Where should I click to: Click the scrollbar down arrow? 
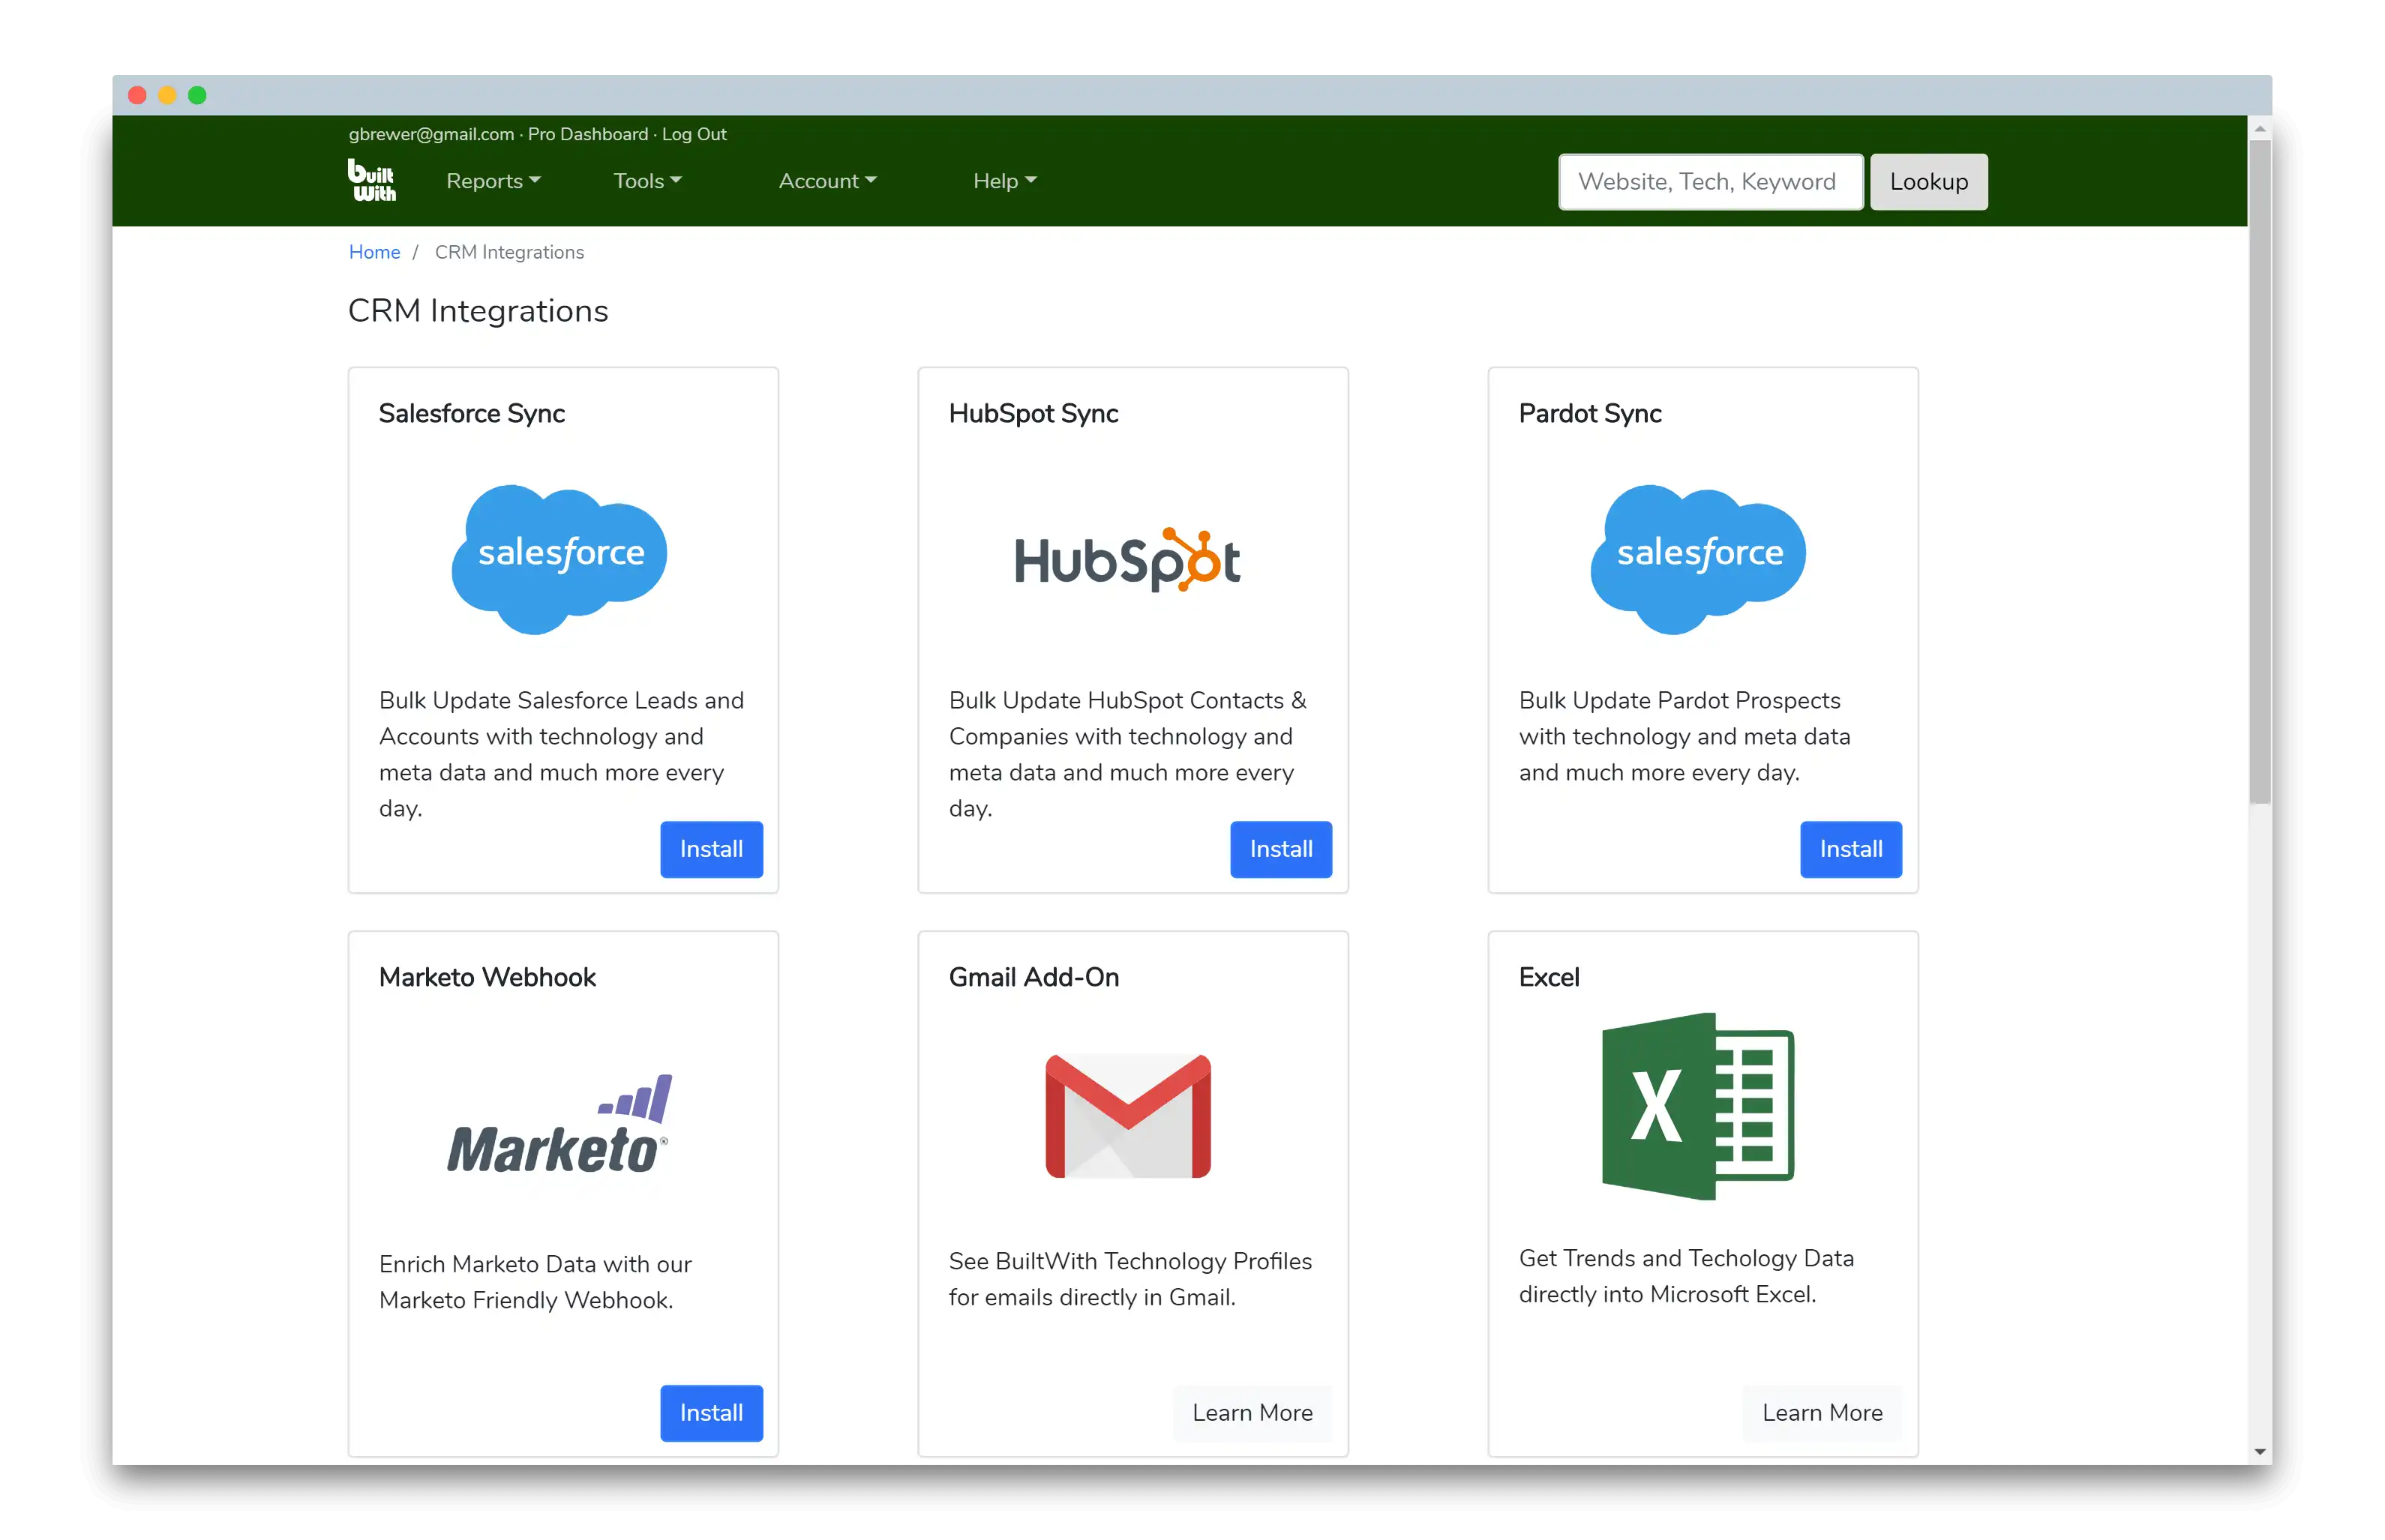(2259, 1452)
